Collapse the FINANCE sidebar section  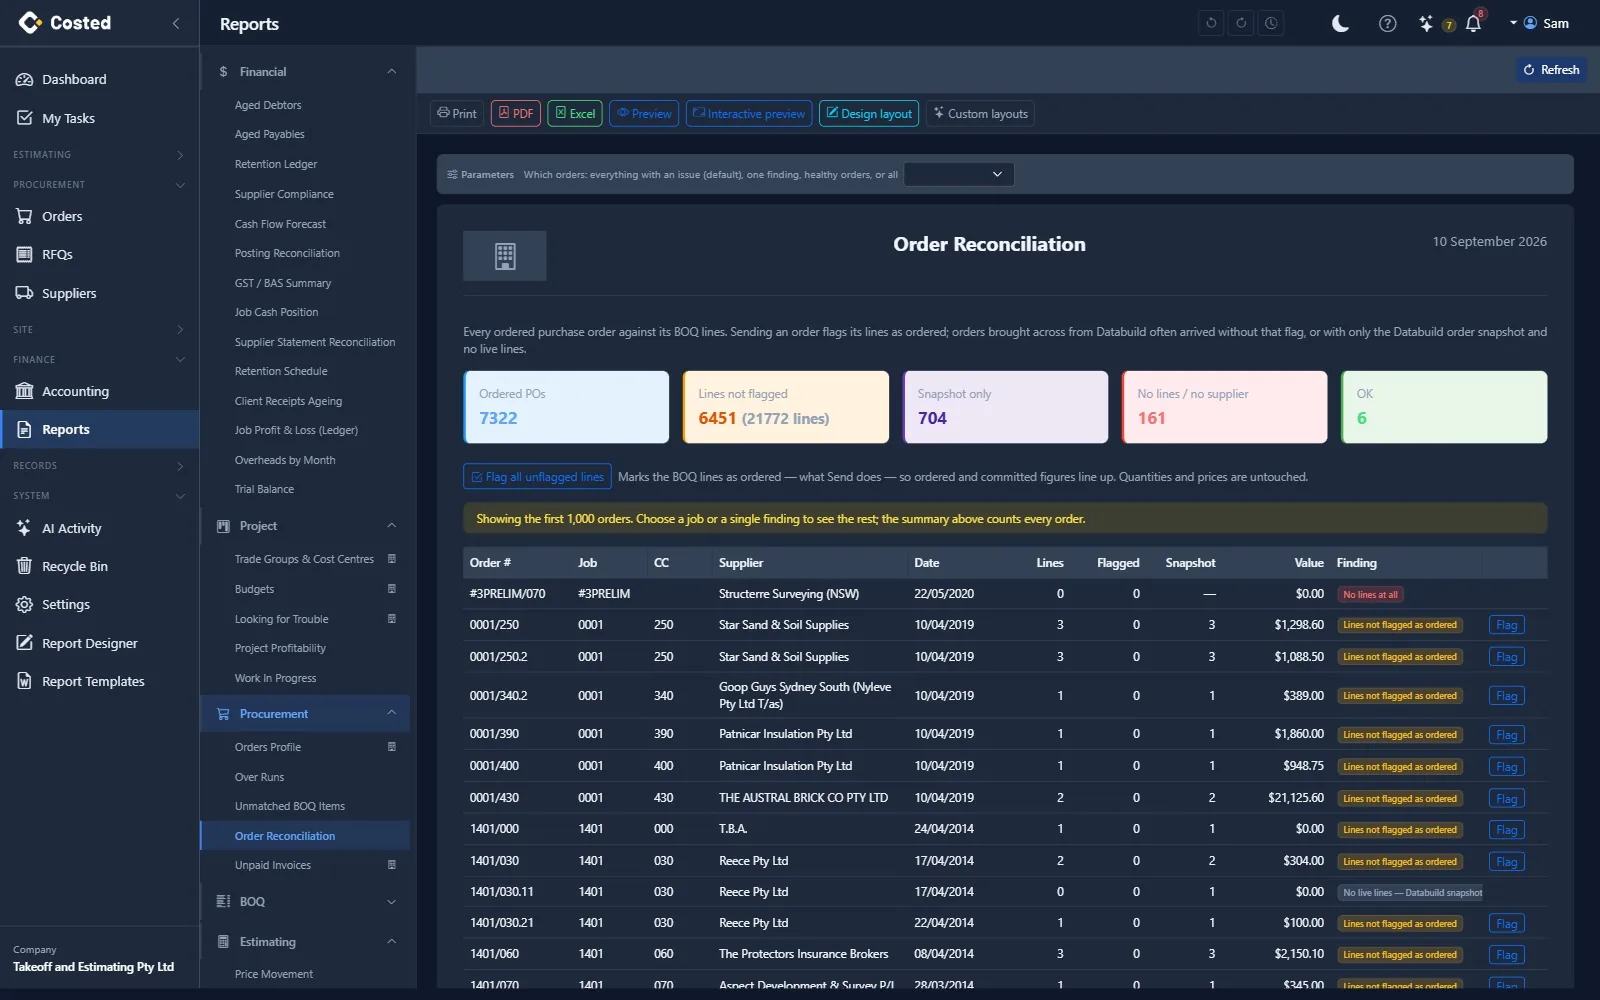(100, 360)
